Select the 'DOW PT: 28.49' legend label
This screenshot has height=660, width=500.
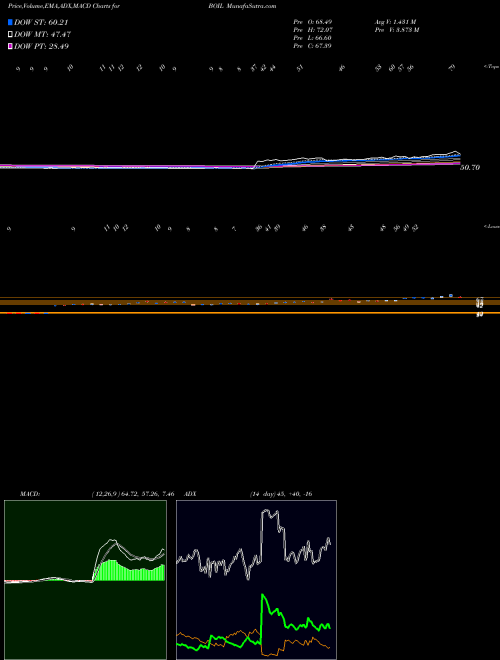42,46
